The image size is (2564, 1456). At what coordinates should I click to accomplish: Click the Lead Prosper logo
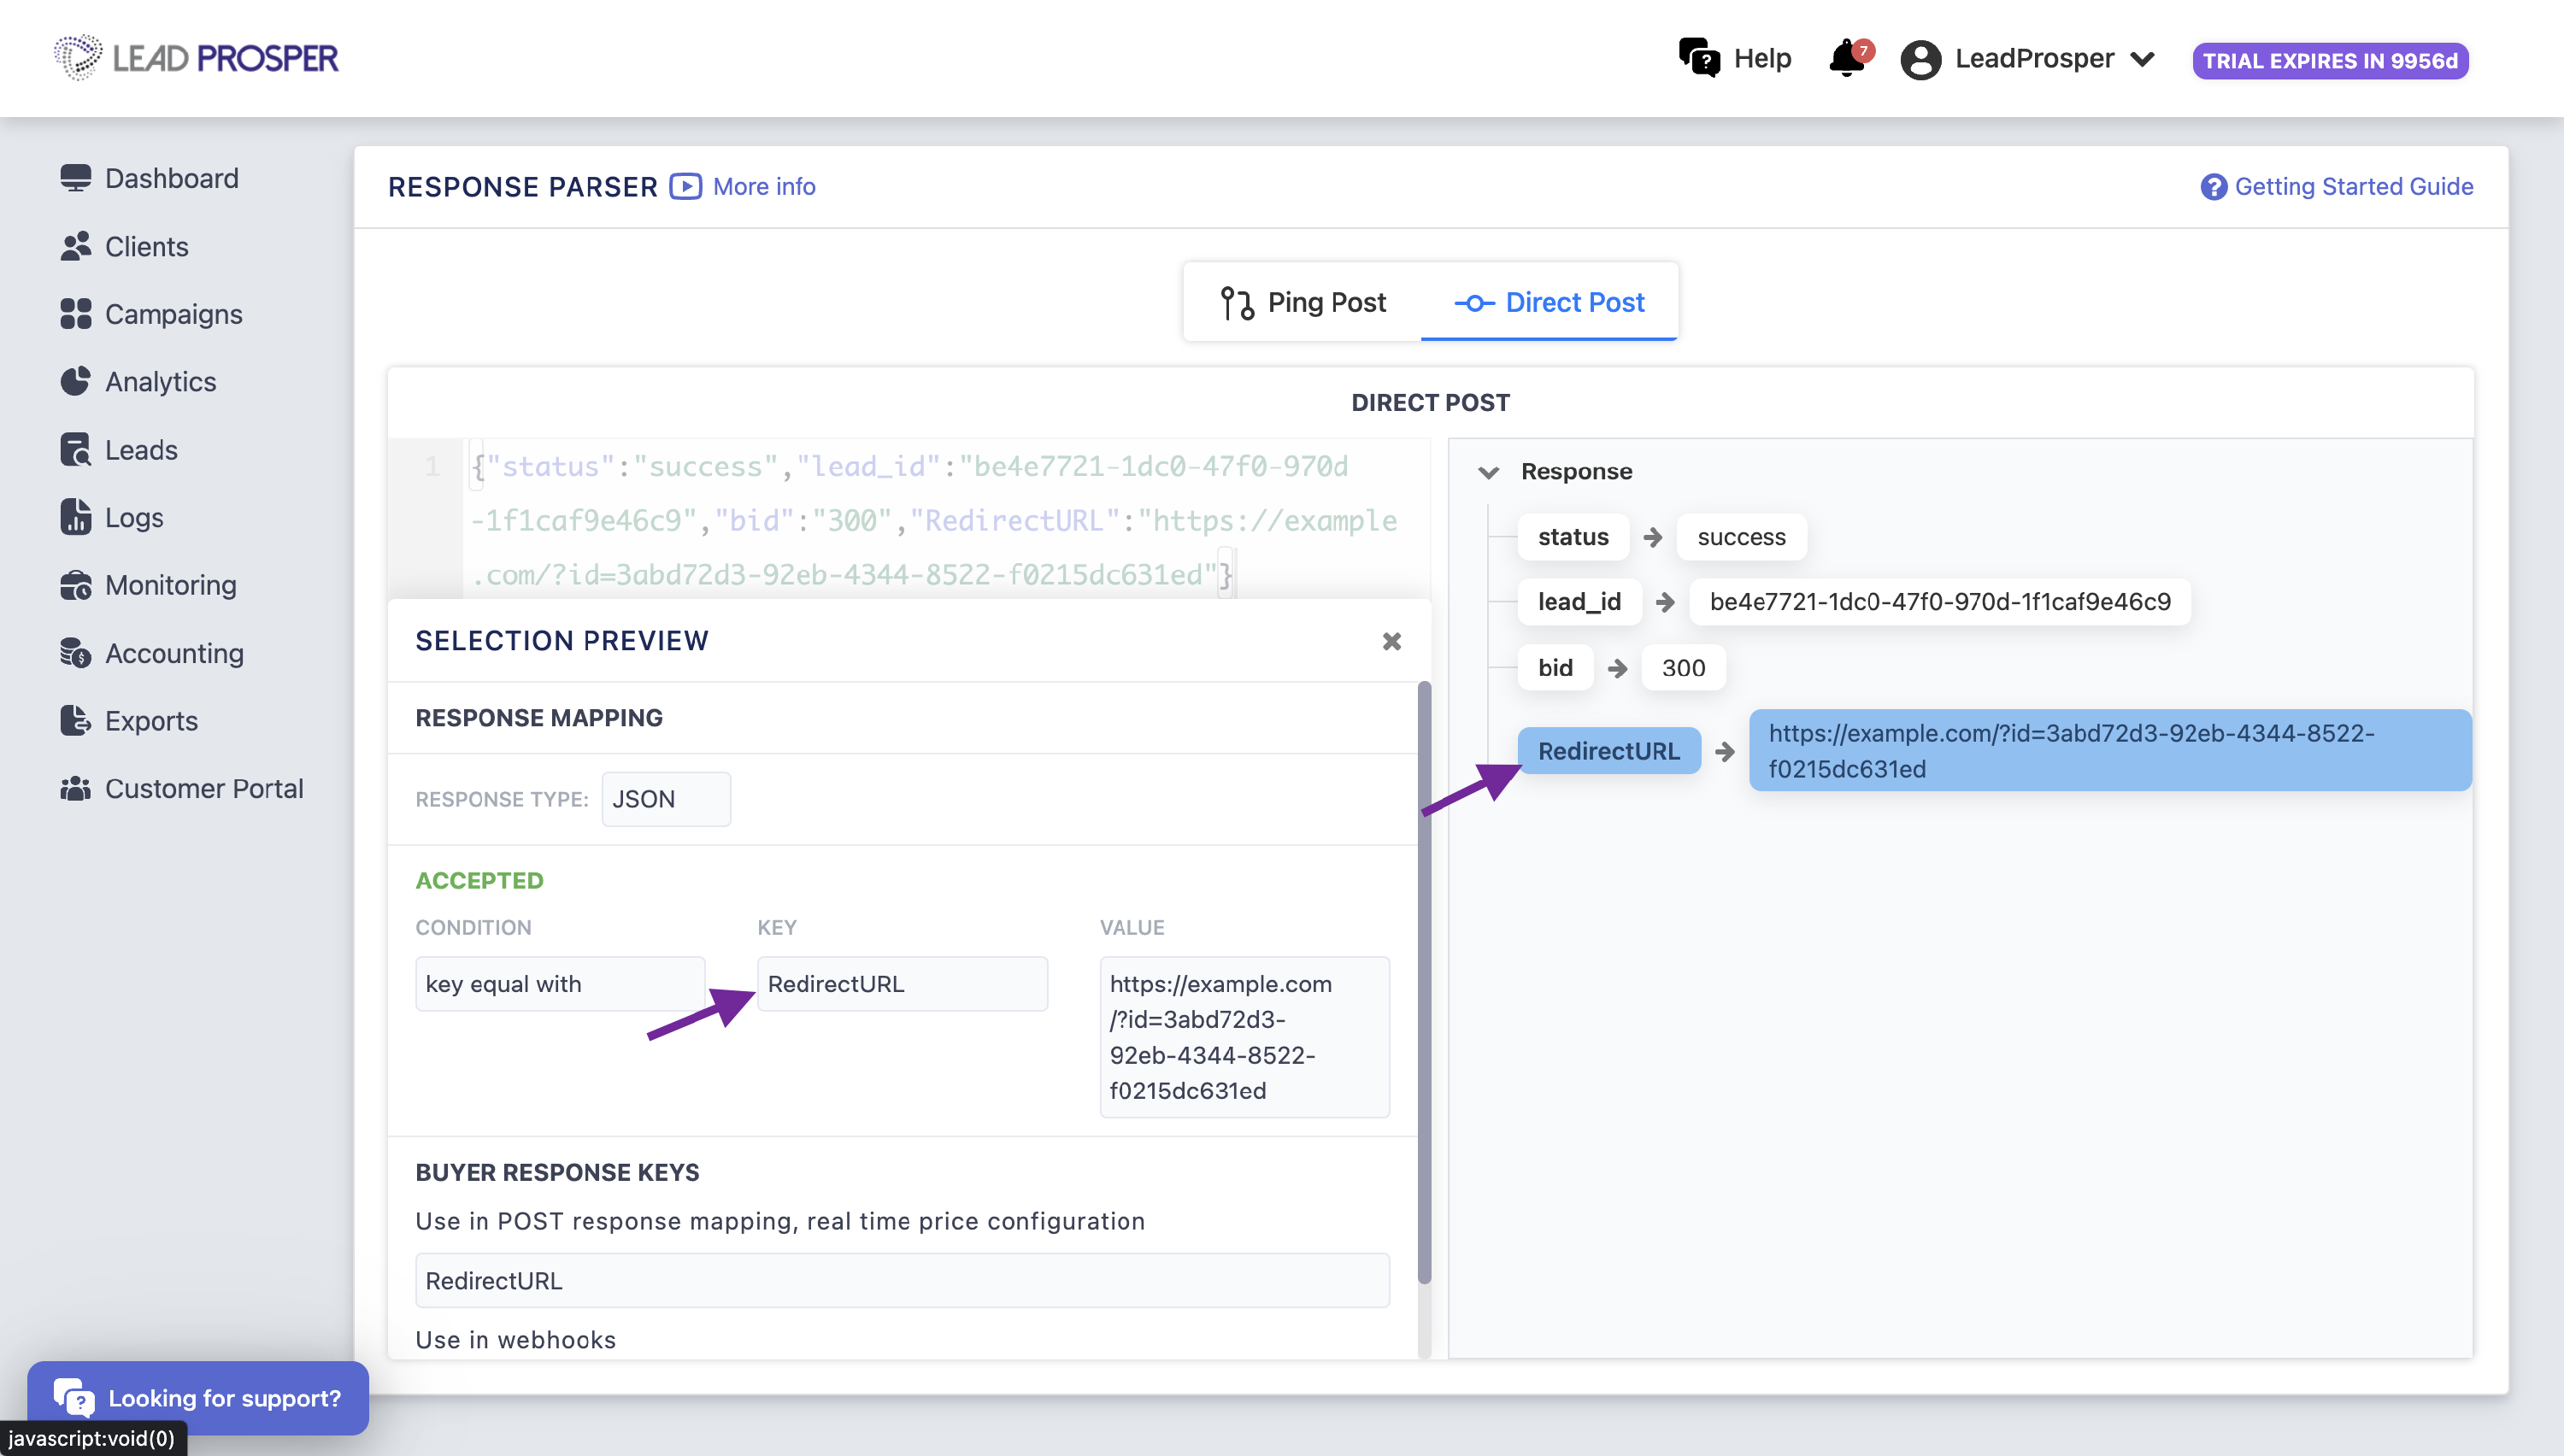coord(196,57)
